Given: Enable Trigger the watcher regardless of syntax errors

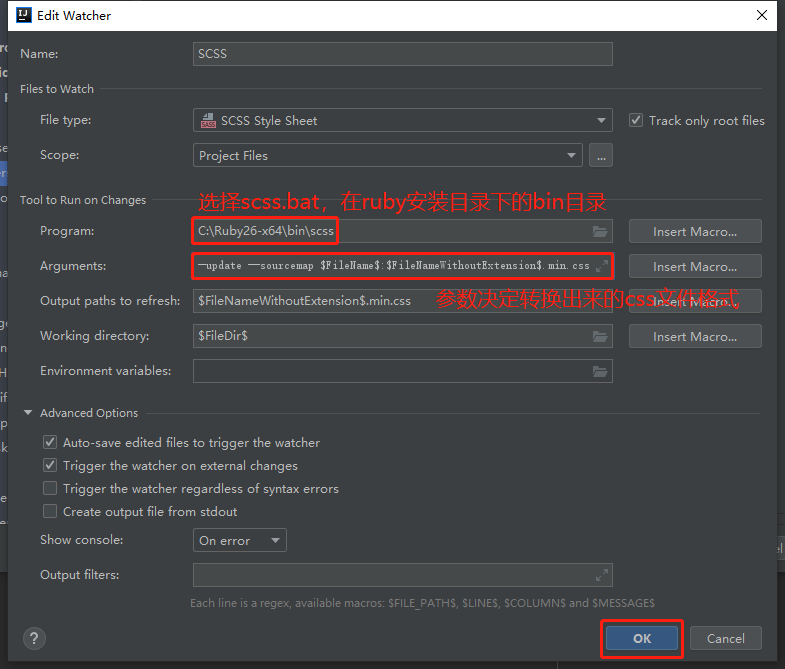Looking at the screenshot, I should pos(50,488).
